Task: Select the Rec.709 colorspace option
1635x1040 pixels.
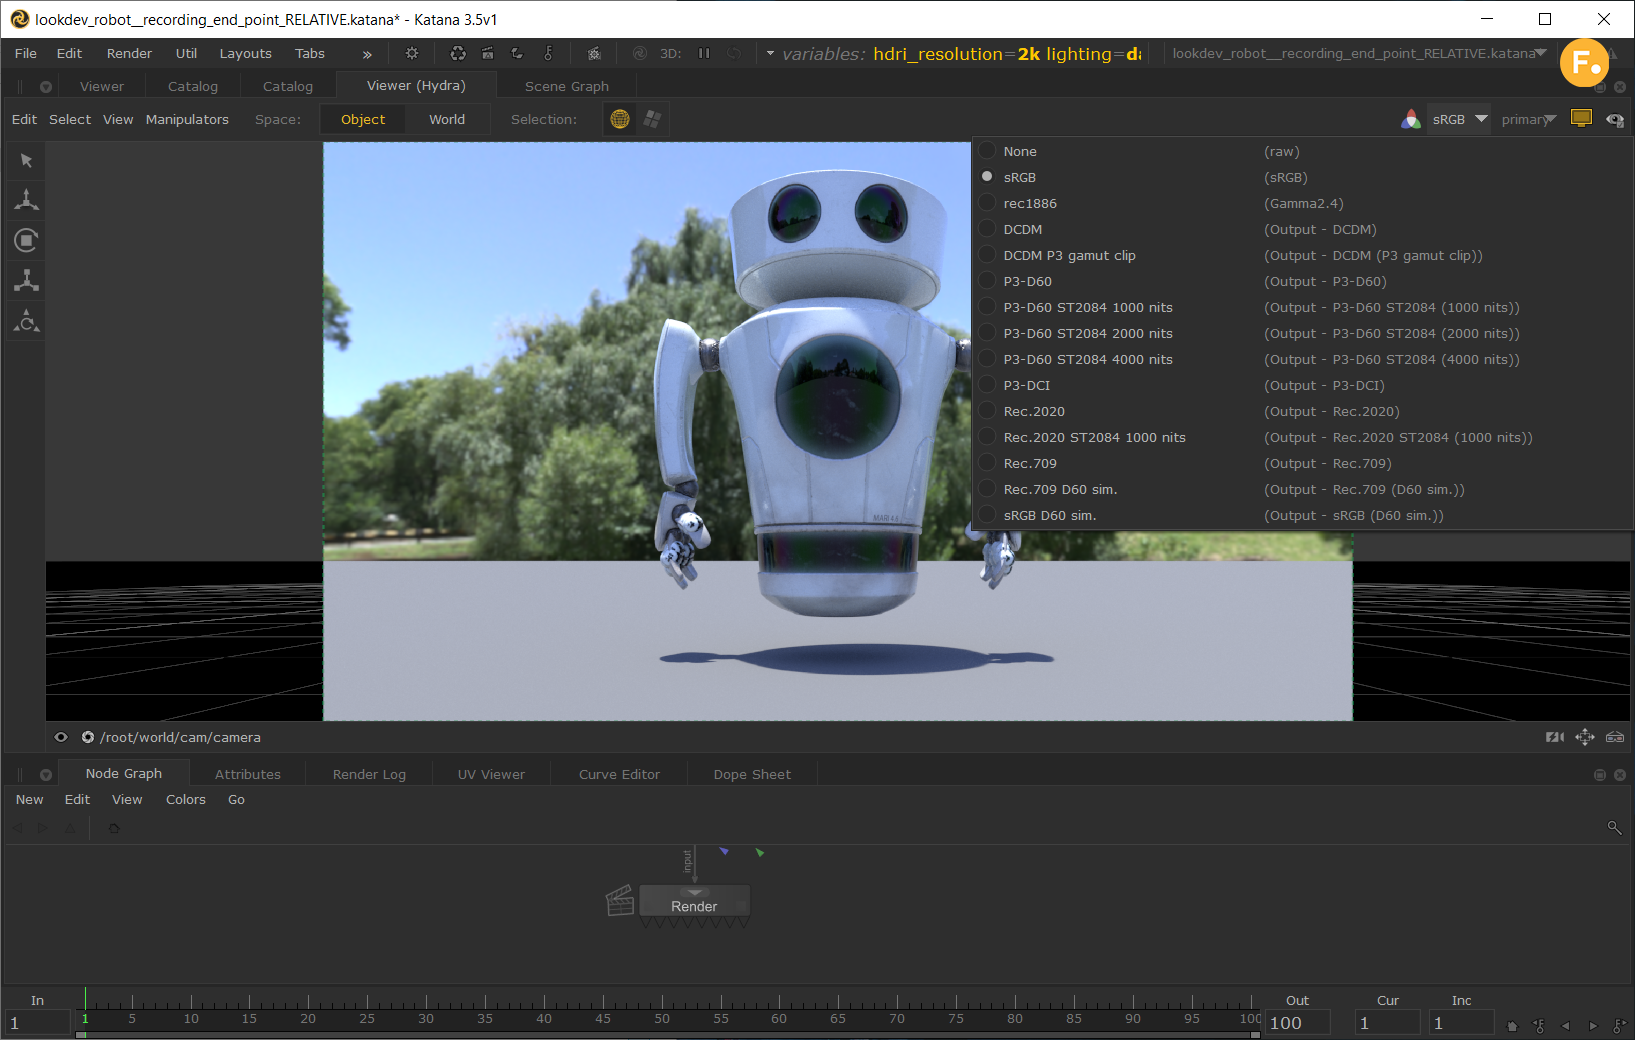Action: tap(1030, 463)
